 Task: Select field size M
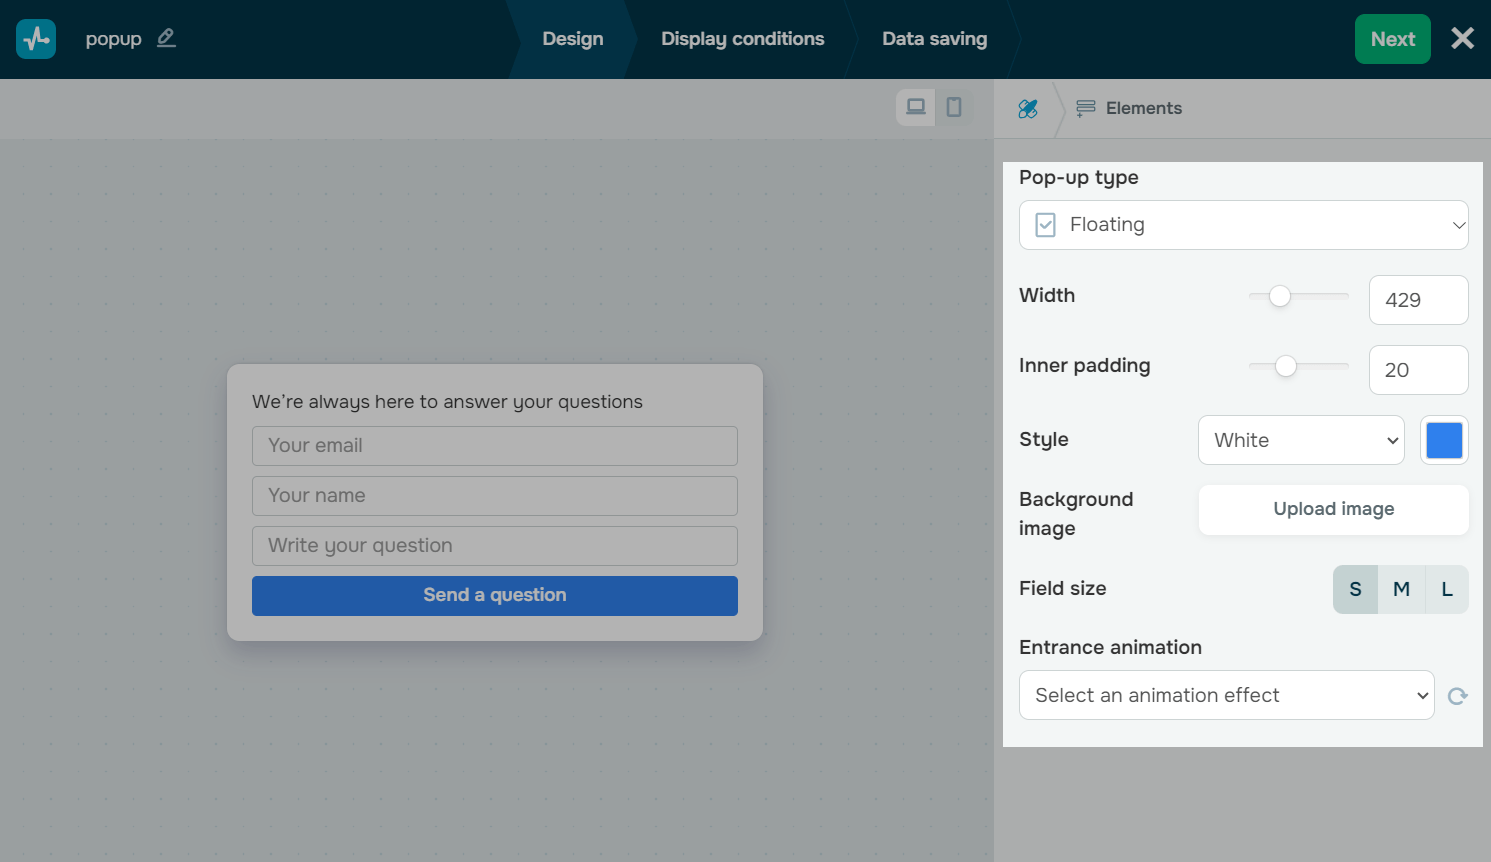(x=1401, y=589)
